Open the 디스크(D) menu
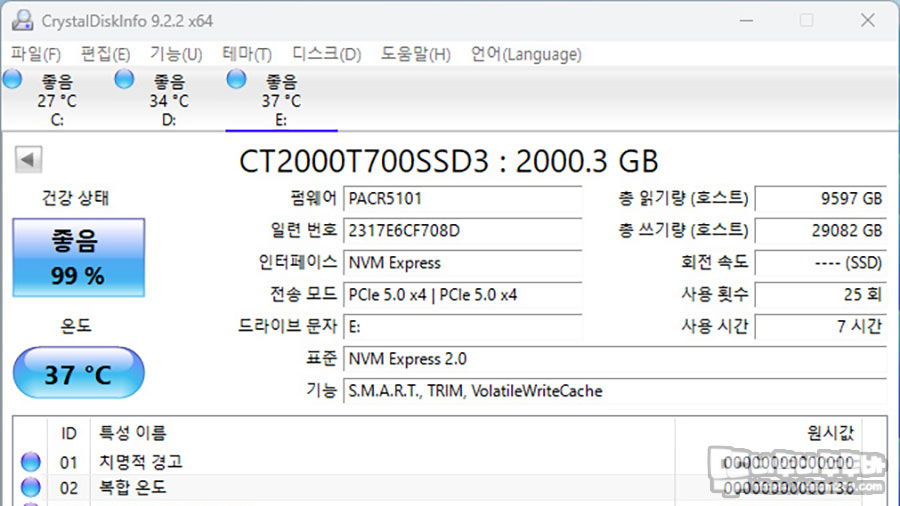This screenshot has height=506, width=900. click(x=327, y=55)
